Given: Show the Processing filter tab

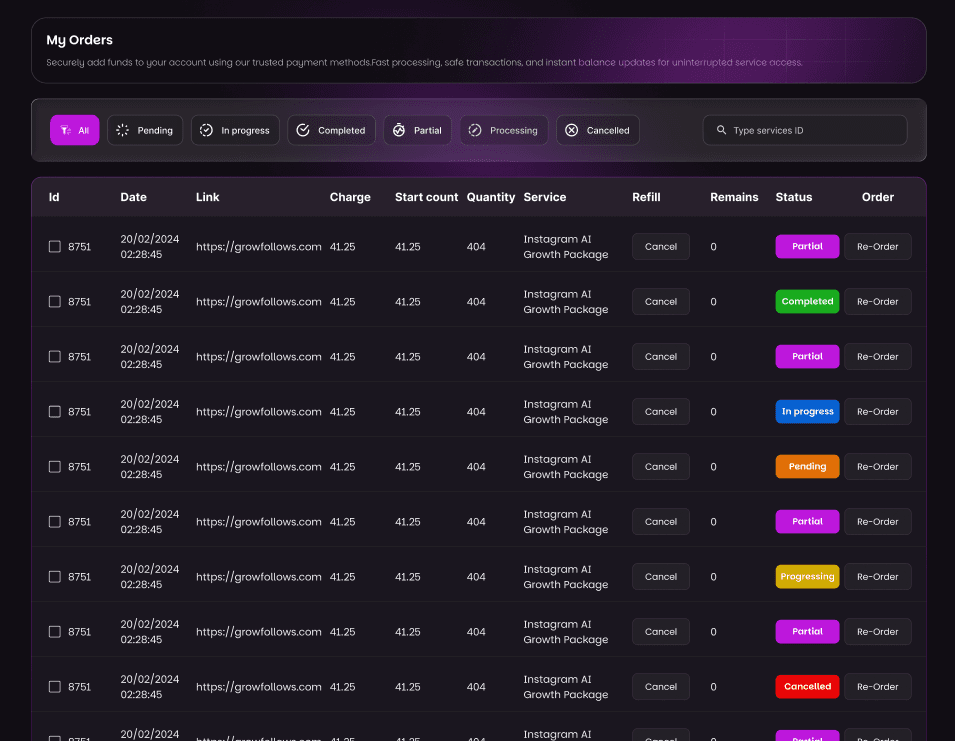Looking at the screenshot, I should point(504,130).
